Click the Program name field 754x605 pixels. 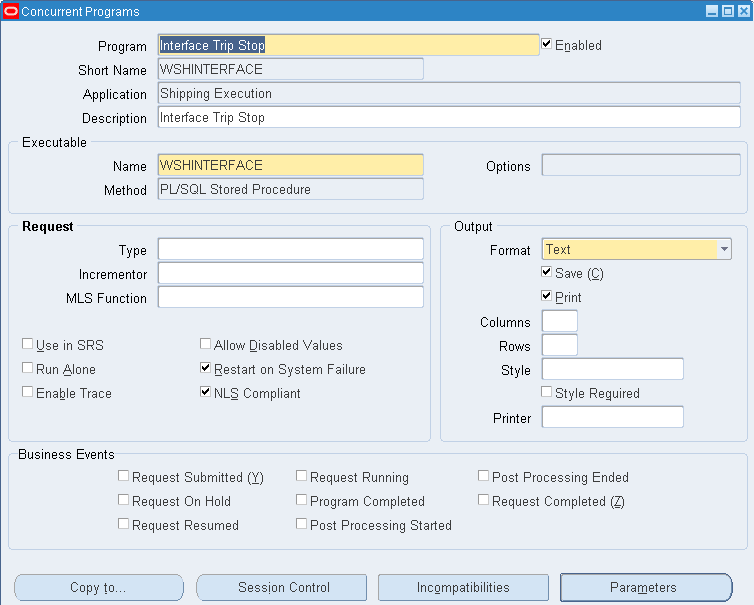[349, 45]
